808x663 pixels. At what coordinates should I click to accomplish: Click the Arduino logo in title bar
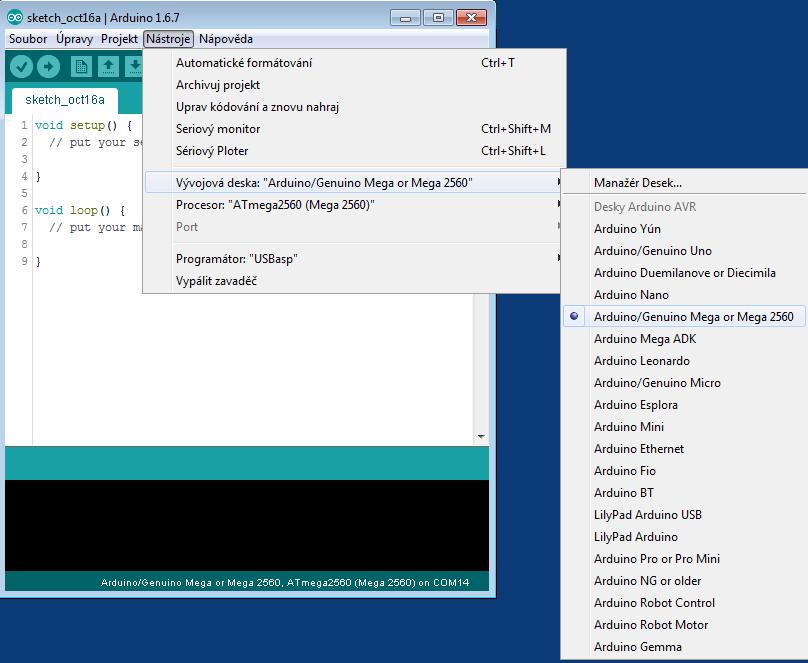[x=14, y=17]
